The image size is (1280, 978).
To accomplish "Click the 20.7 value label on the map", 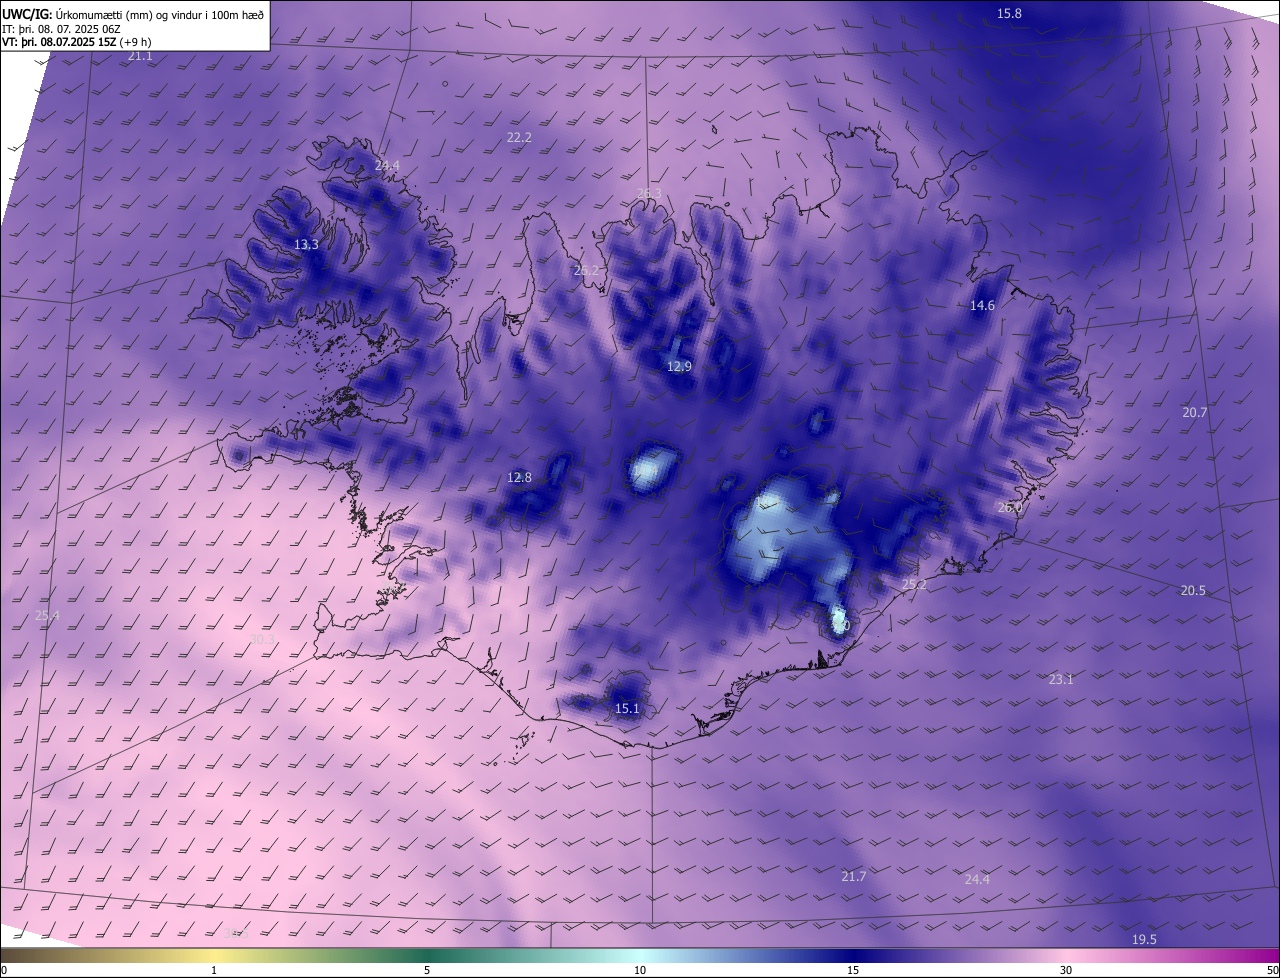I will point(1195,412).
